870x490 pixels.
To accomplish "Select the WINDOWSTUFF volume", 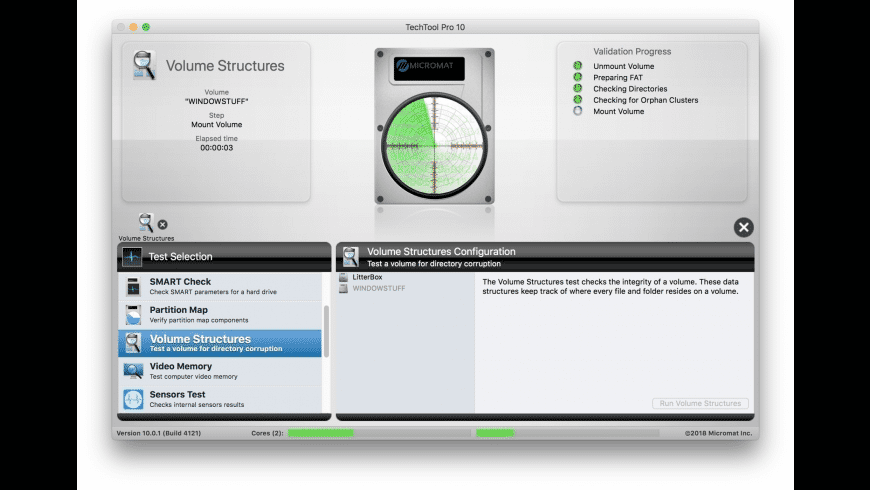I will (406, 289).
